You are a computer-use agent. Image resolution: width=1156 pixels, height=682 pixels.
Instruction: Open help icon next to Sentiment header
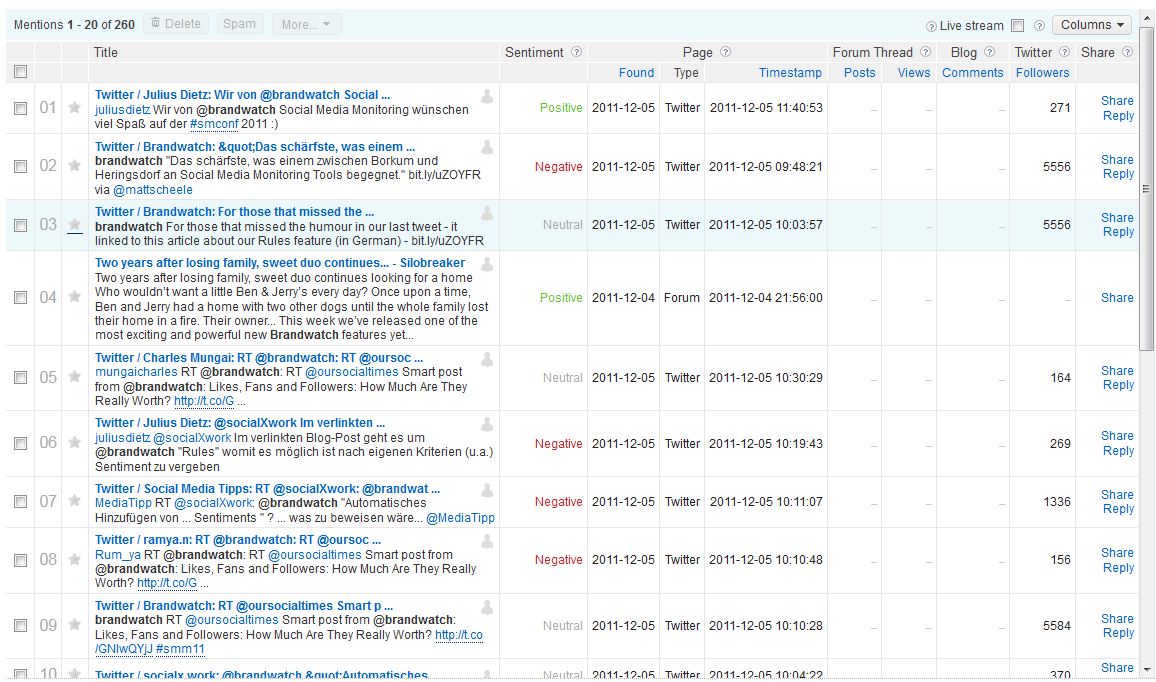coord(576,53)
